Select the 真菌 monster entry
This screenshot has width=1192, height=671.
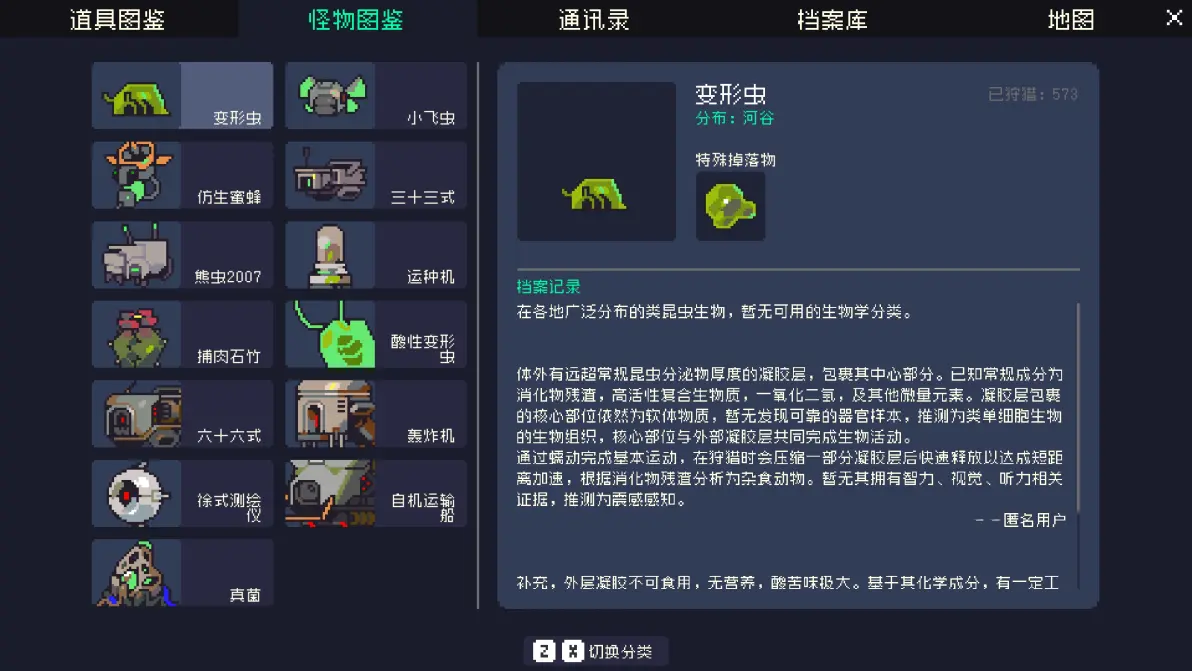pyautogui.click(x=182, y=573)
